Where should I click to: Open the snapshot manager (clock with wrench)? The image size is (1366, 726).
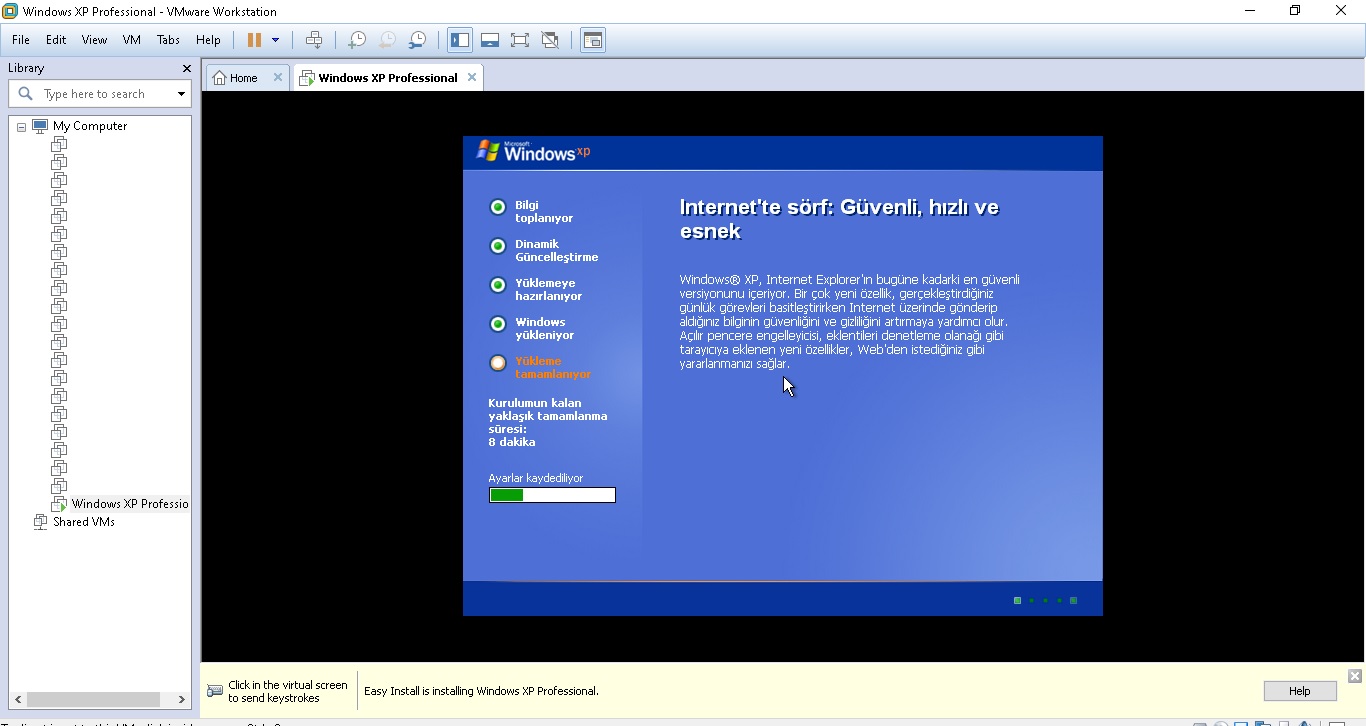pos(418,40)
